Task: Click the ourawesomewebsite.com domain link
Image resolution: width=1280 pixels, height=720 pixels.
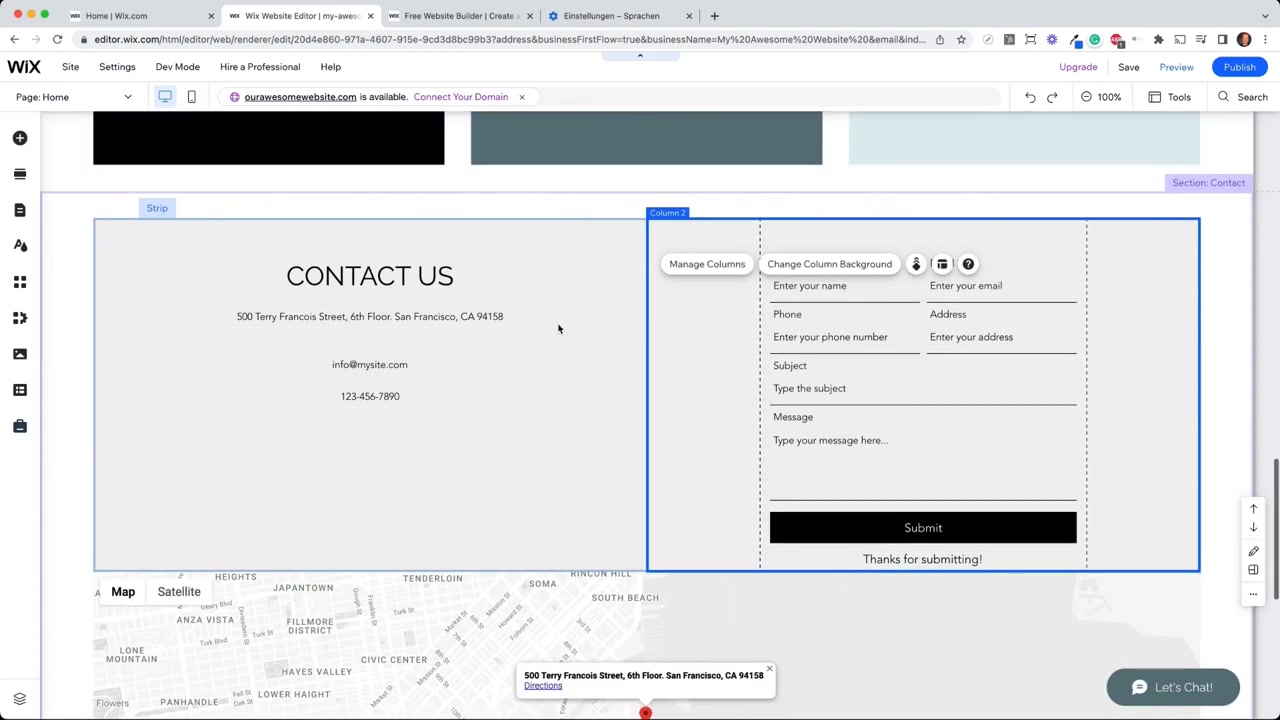Action: [x=300, y=97]
